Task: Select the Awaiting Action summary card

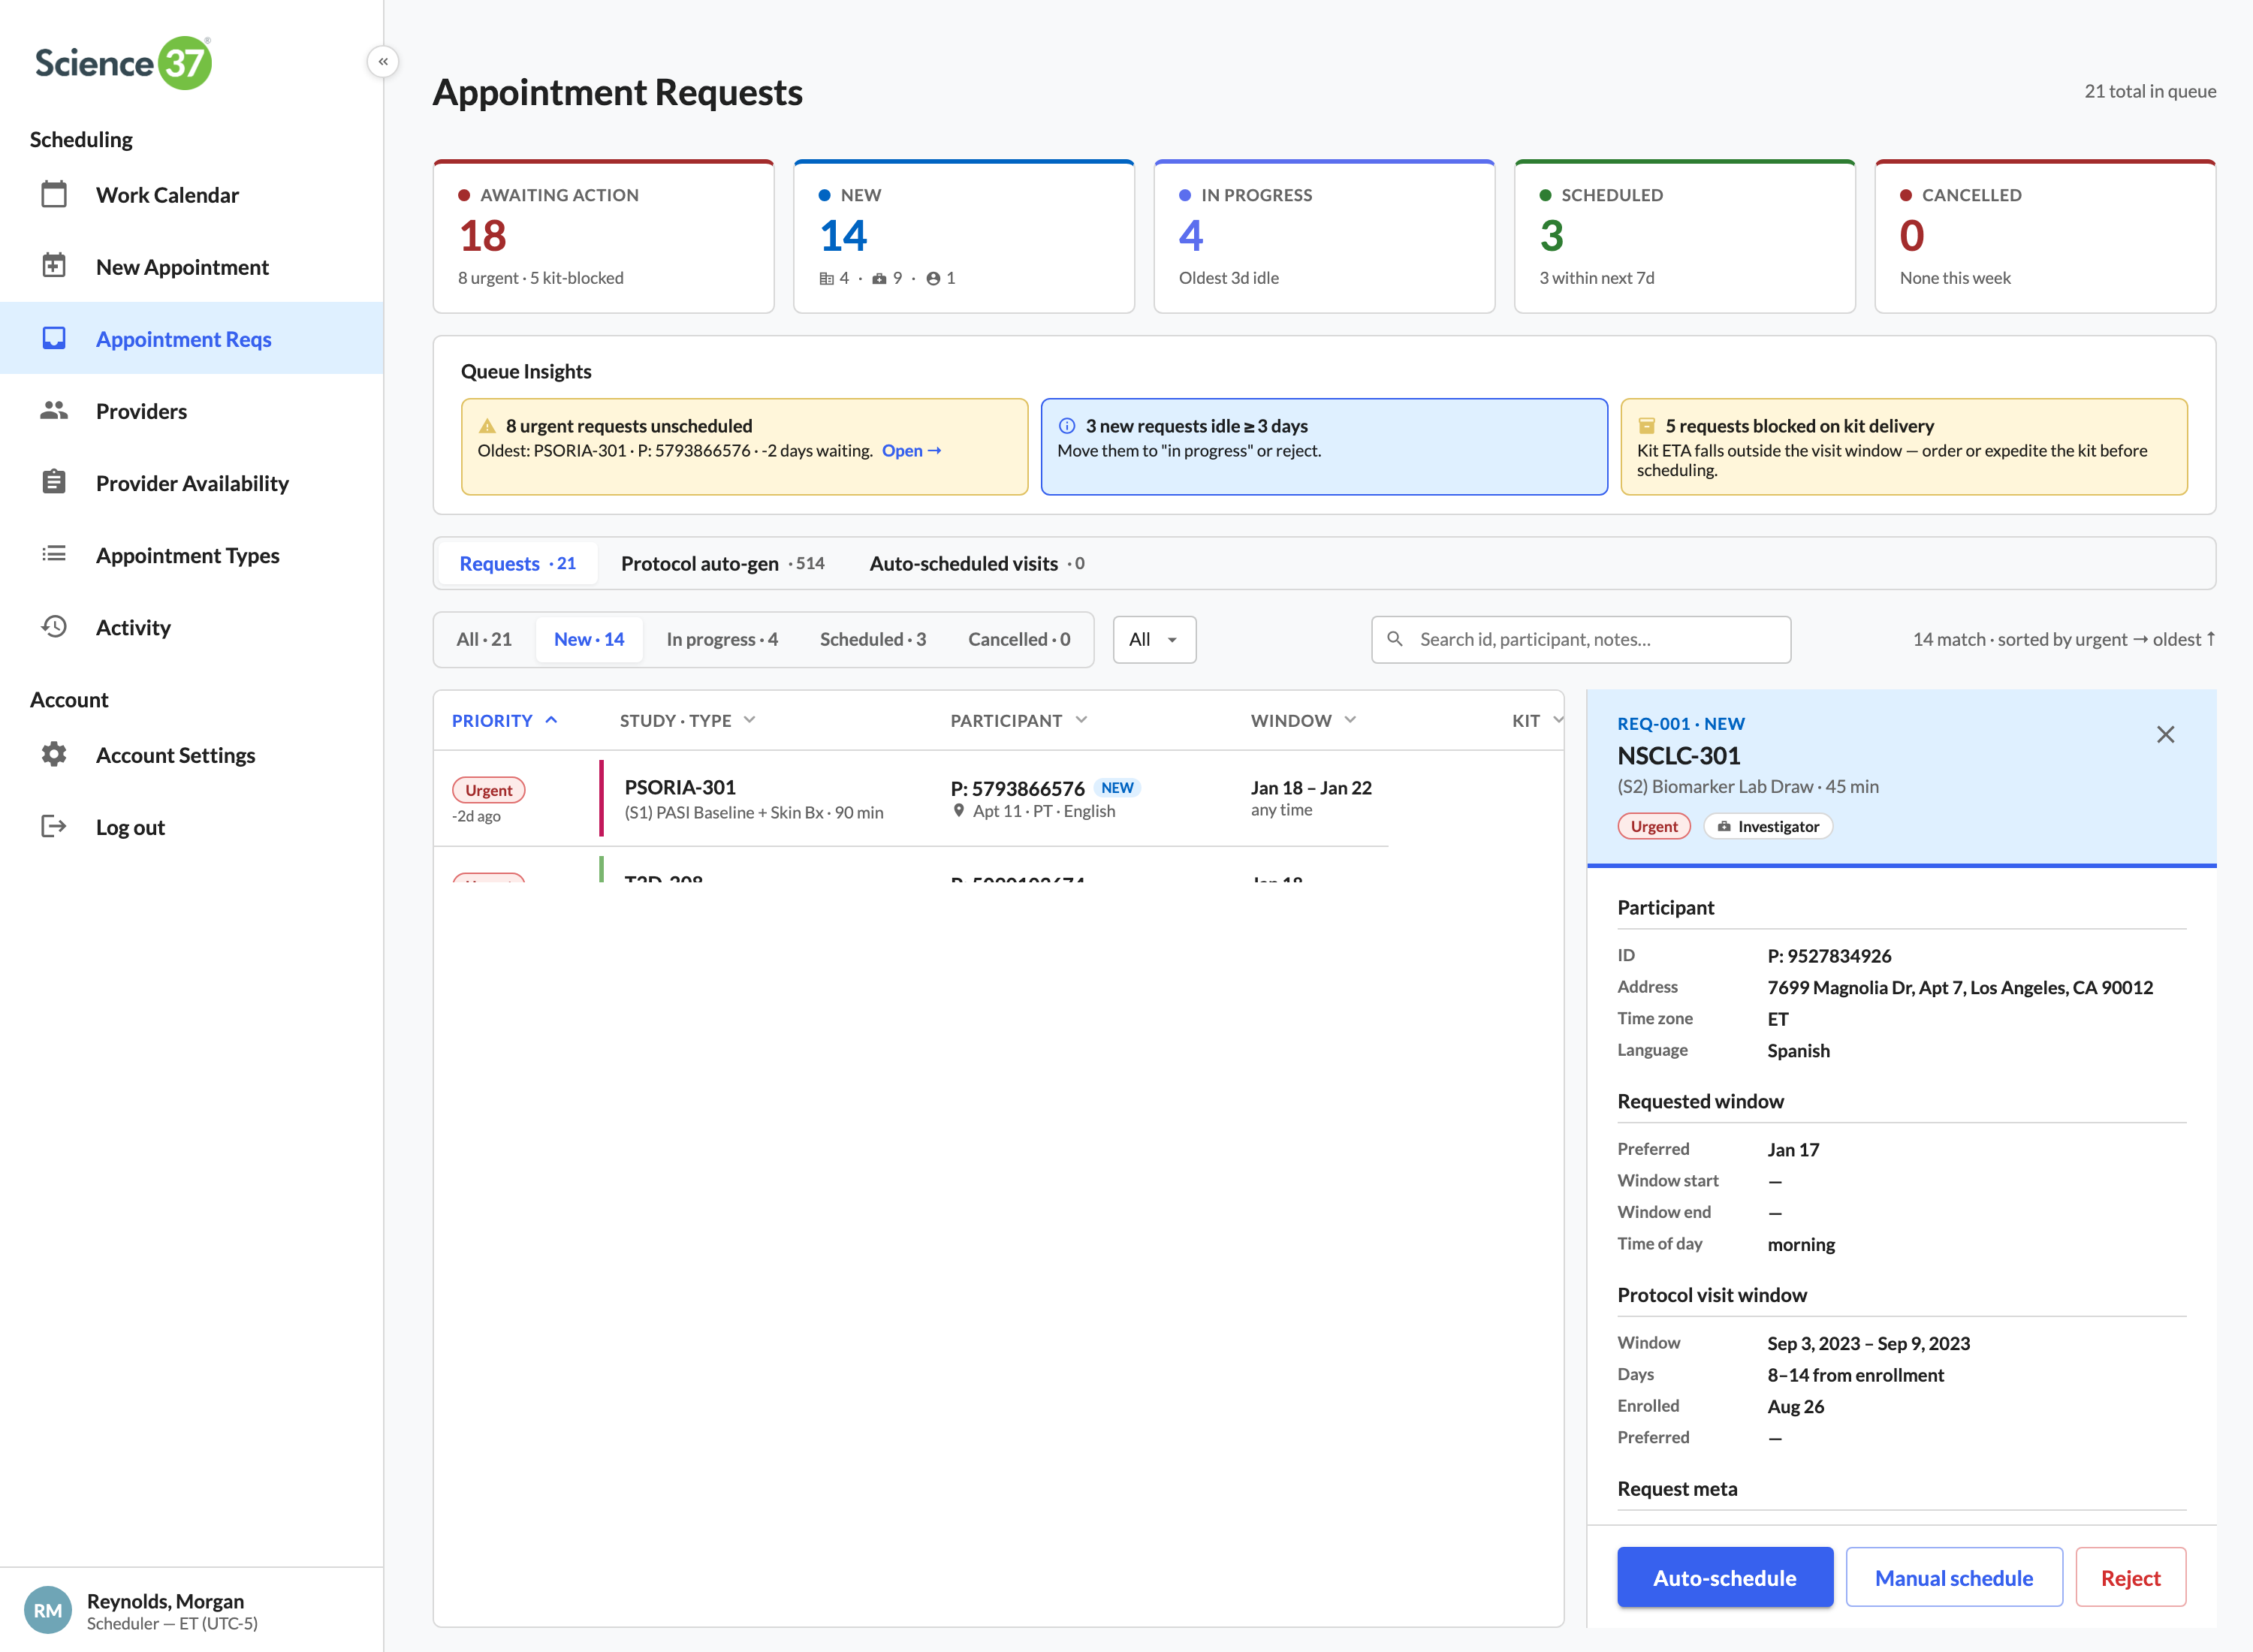Action: [x=603, y=236]
